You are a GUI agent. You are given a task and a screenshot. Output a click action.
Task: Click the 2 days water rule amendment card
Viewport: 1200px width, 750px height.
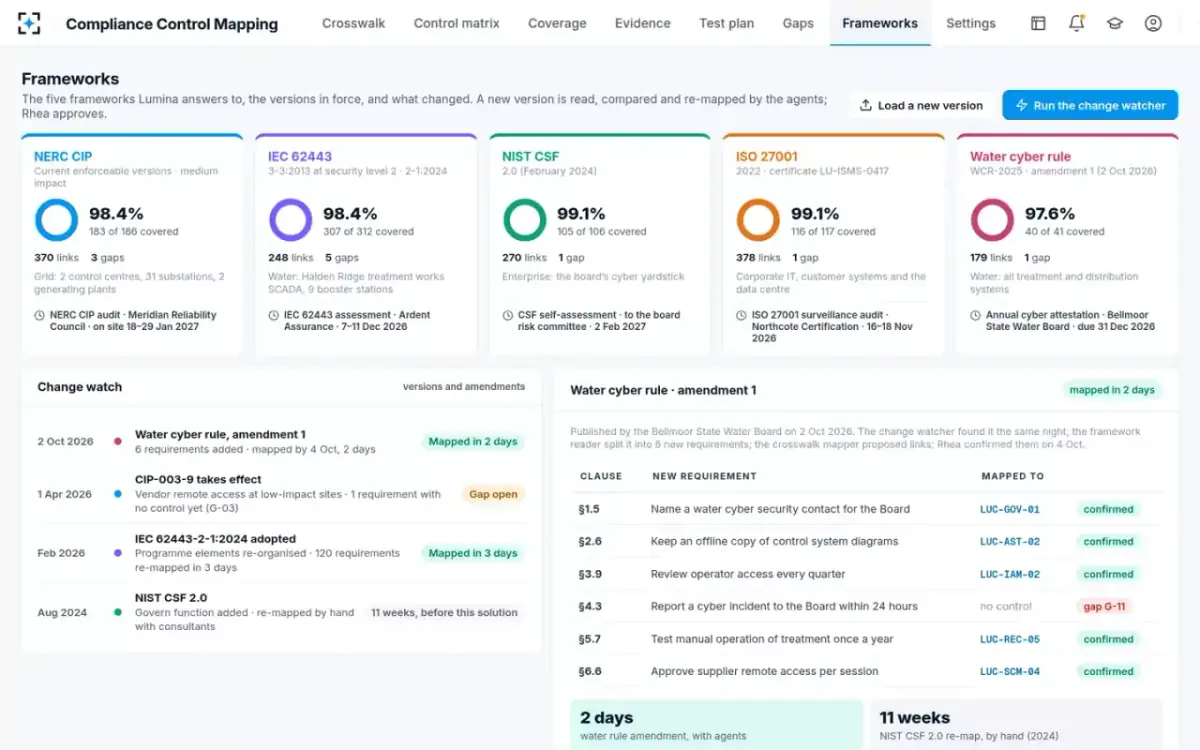716,725
